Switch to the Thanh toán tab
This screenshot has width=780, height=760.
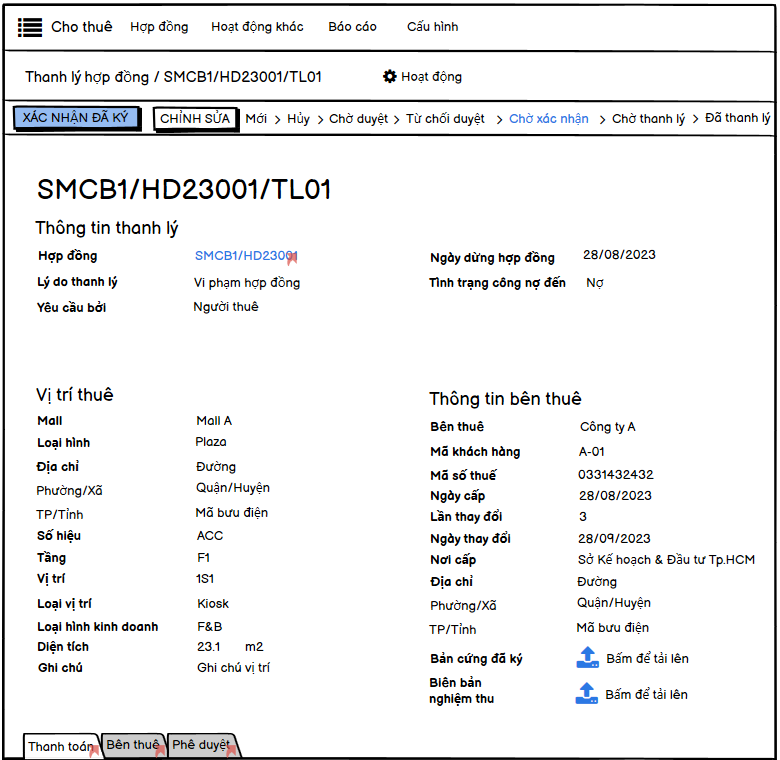61,746
